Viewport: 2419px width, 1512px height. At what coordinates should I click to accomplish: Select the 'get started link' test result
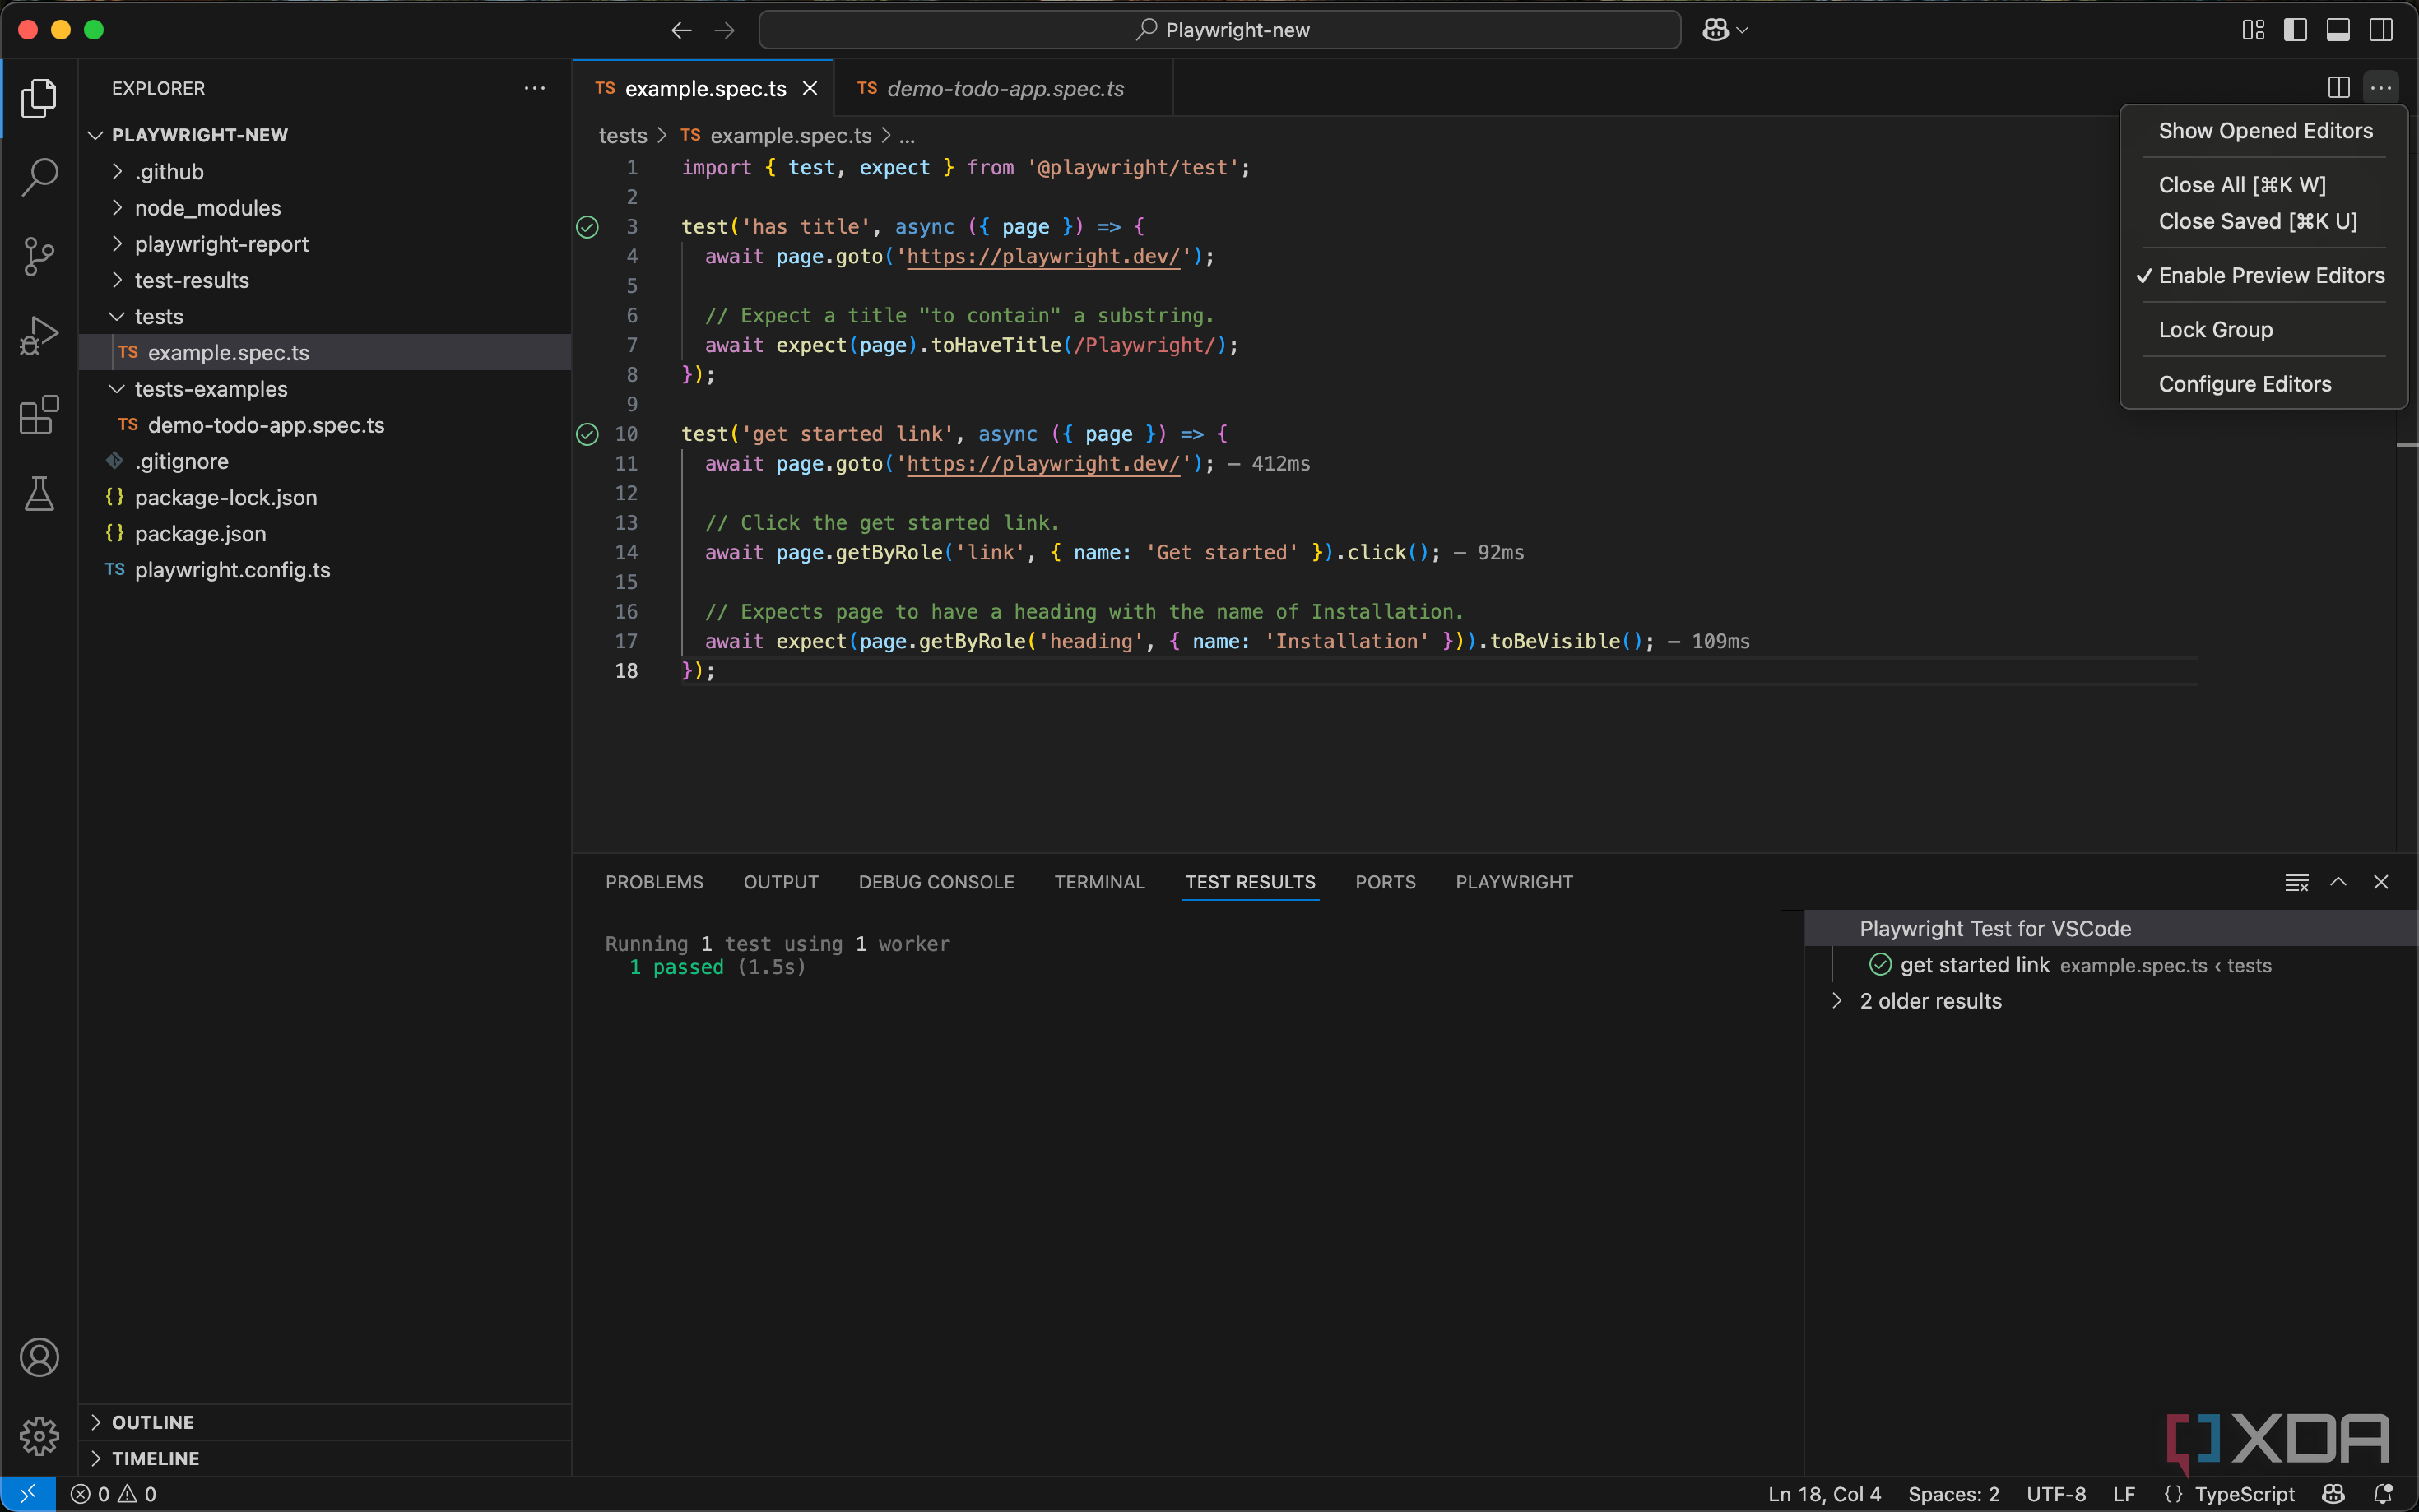[2110, 965]
